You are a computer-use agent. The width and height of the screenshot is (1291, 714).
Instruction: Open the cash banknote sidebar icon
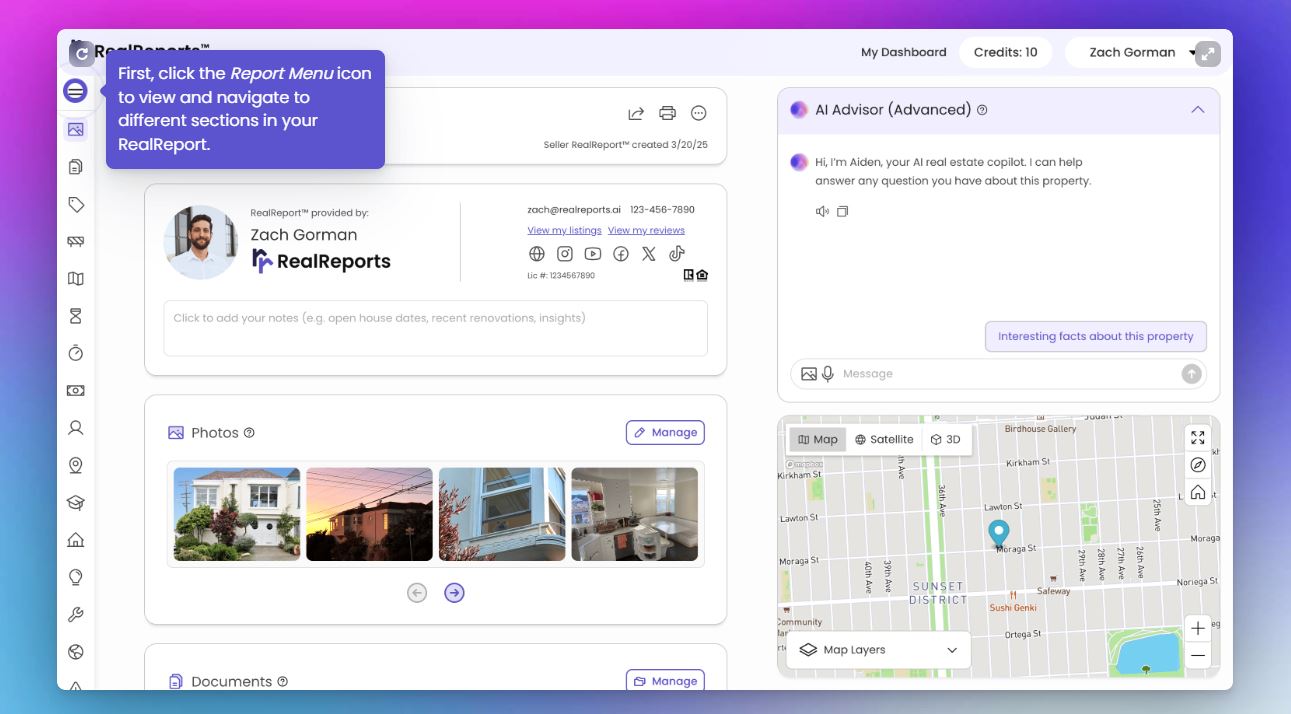click(75, 390)
